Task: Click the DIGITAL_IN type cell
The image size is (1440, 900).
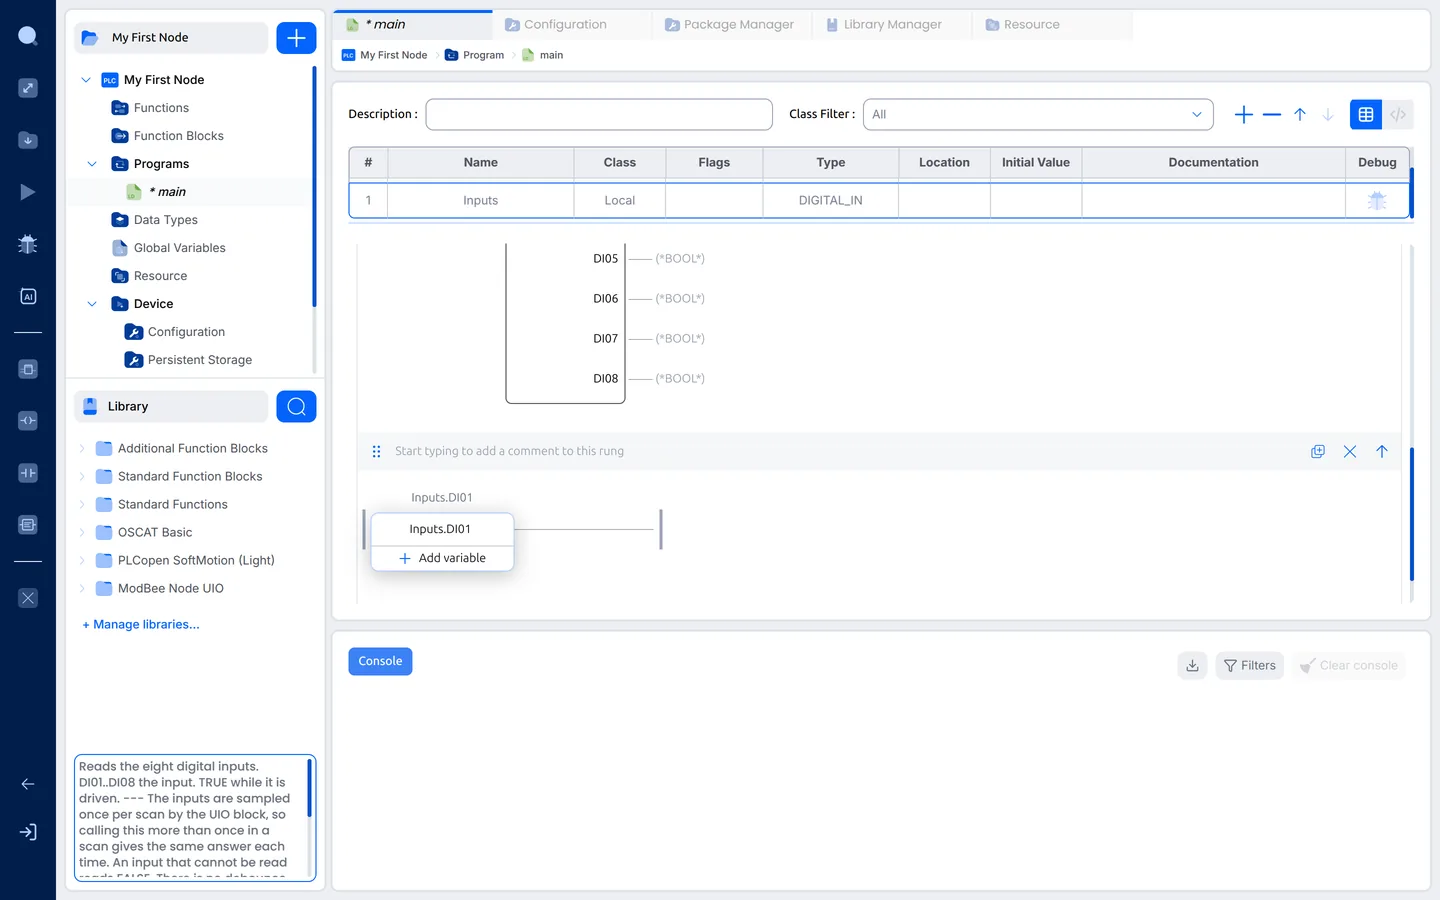Action: tap(830, 200)
